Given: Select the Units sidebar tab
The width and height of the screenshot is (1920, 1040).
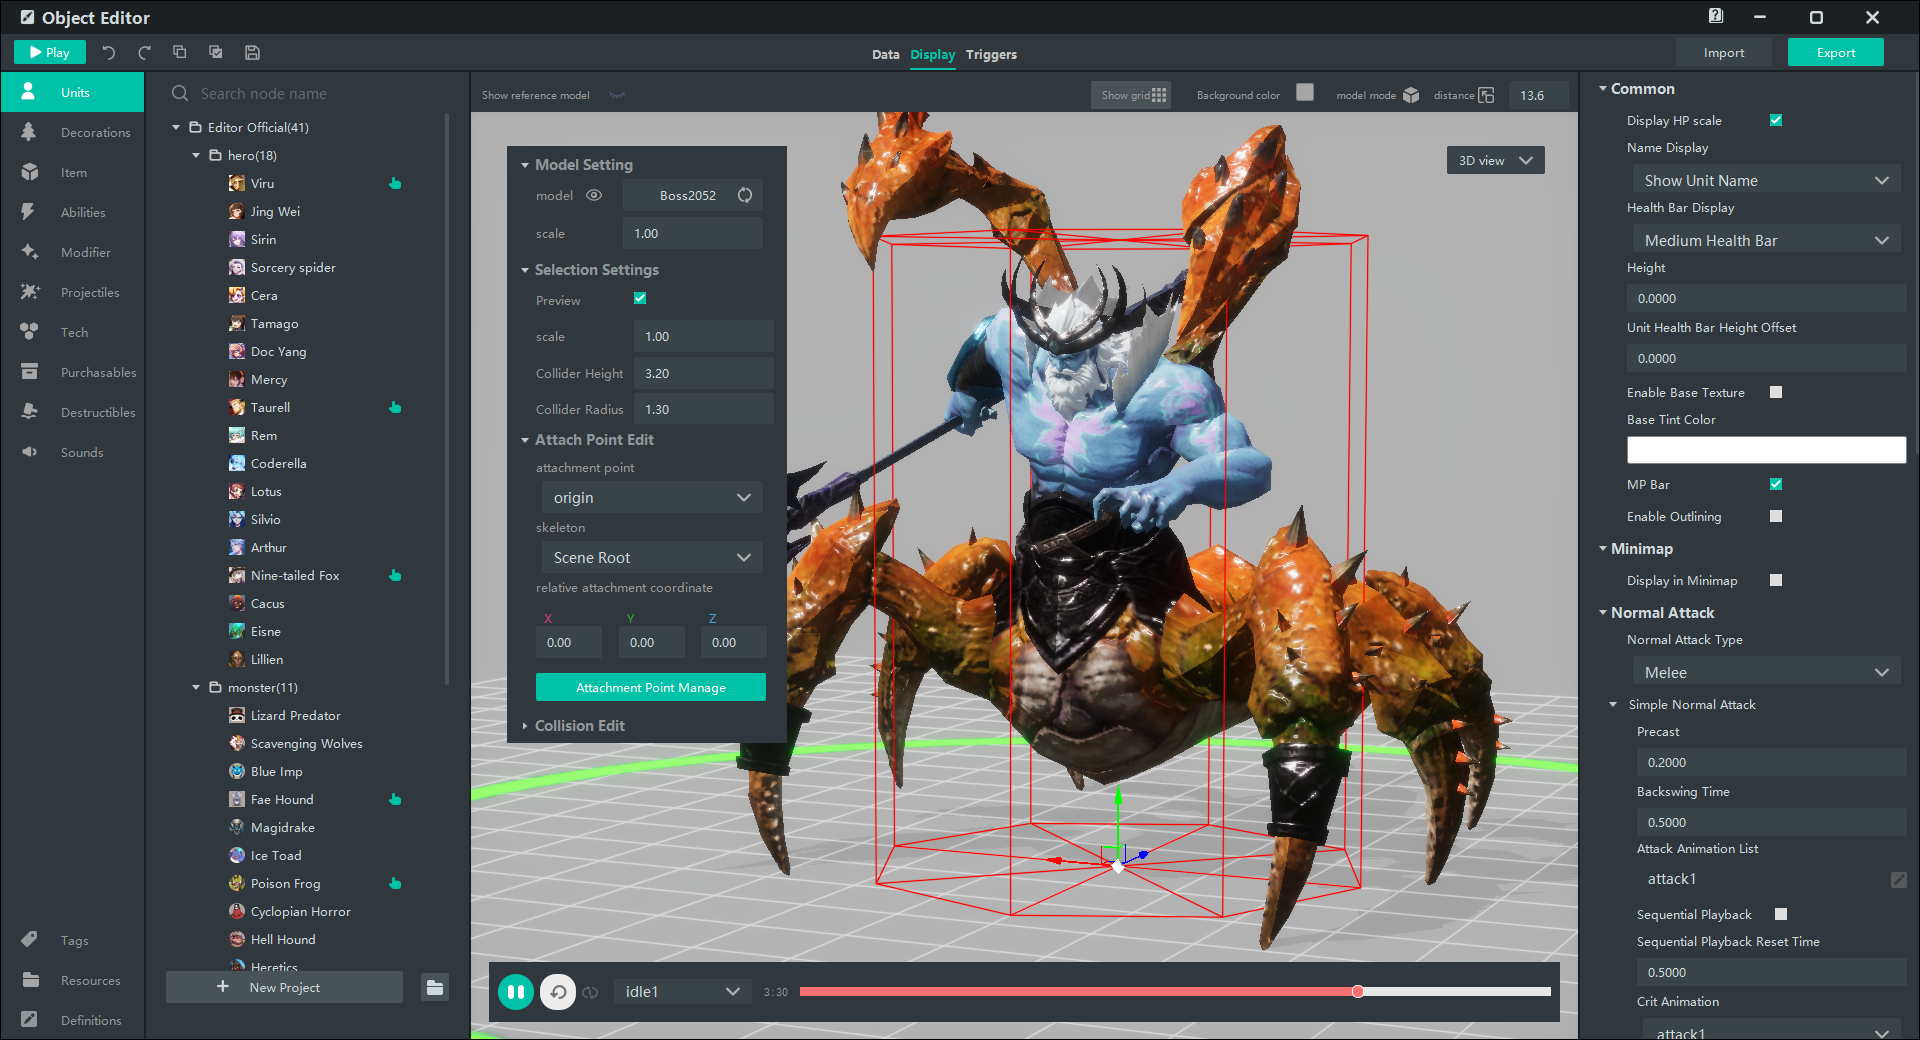Looking at the screenshot, I should [73, 92].
